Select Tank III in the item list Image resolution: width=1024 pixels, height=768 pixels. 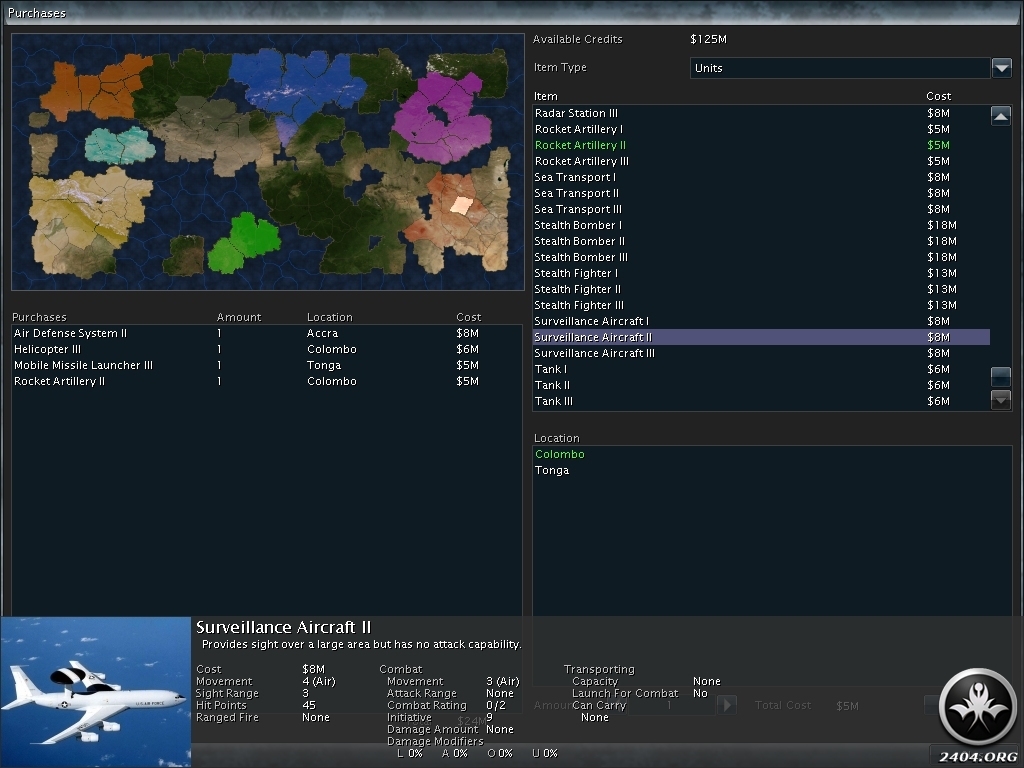pyautogui.click(x=554, y=401)
